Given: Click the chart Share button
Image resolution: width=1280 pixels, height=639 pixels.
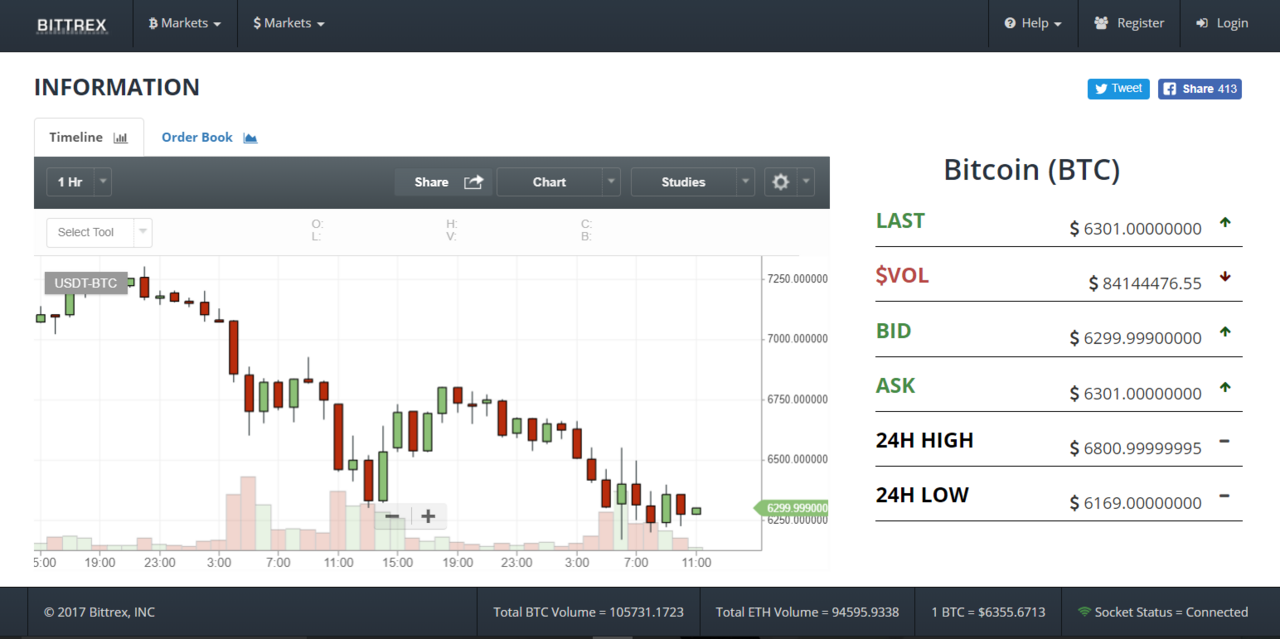Looking at the screenshot, I should pos(443,182).
